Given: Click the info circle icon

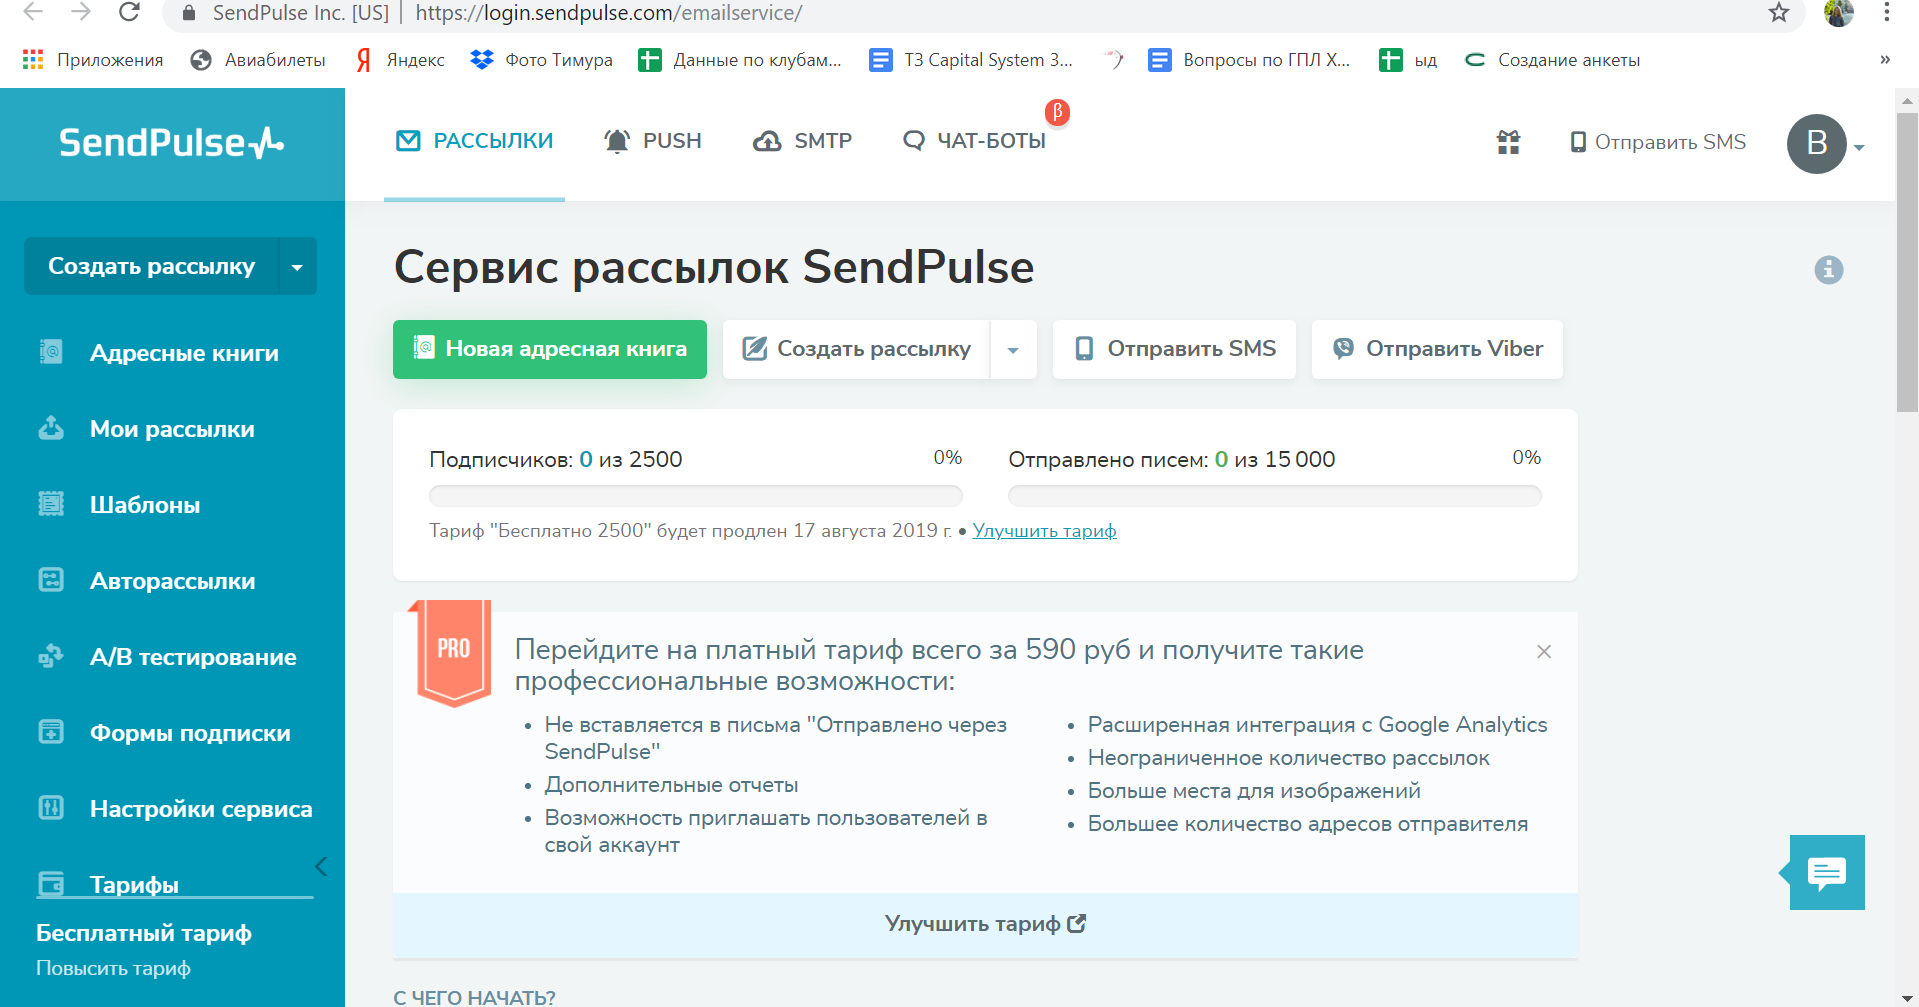Looking at the screenshot, I should 1828,270.
